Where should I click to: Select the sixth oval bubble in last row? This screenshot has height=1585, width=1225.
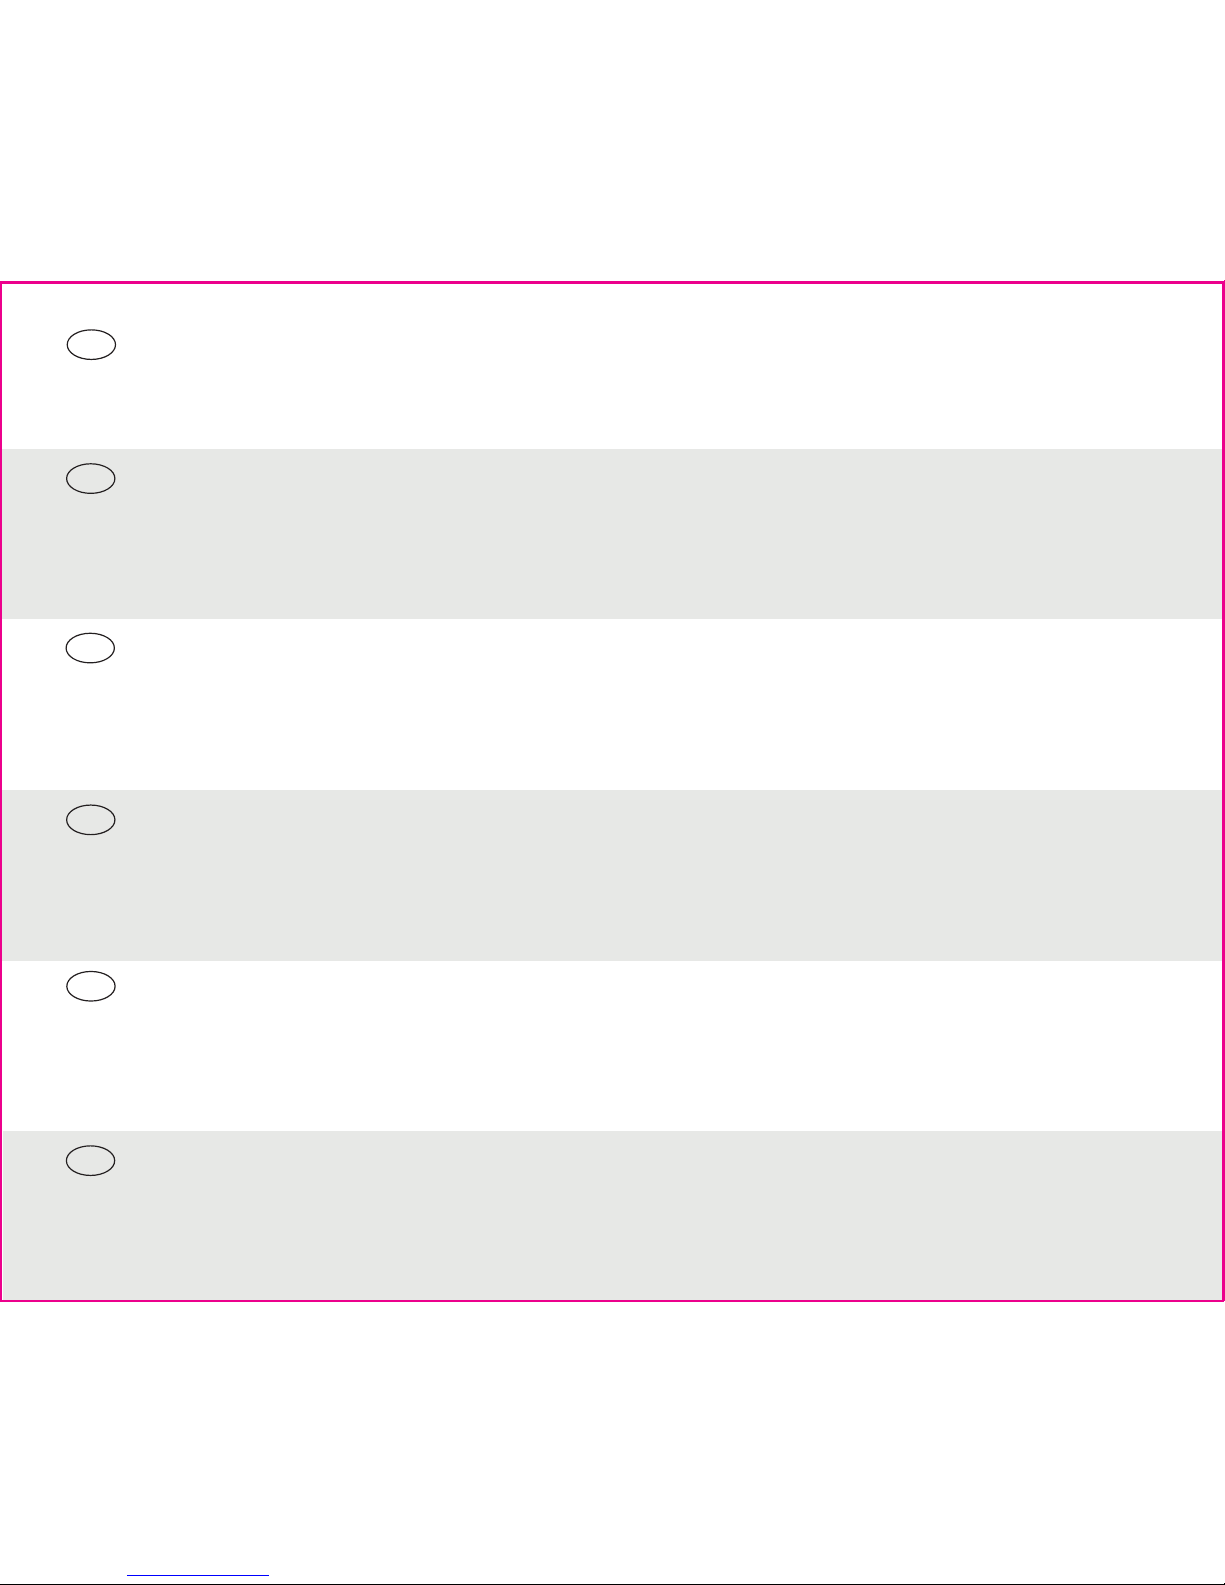click(91, 1160)
